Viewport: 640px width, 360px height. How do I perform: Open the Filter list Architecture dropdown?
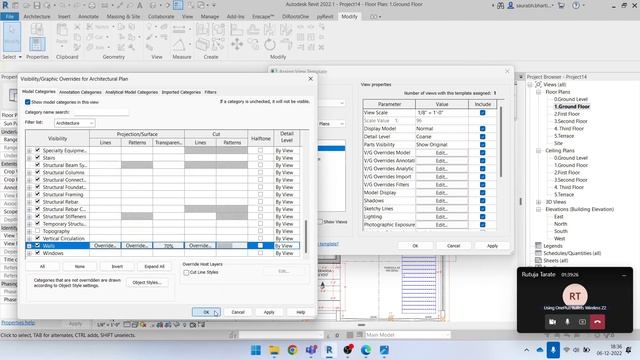pos(74,123)
